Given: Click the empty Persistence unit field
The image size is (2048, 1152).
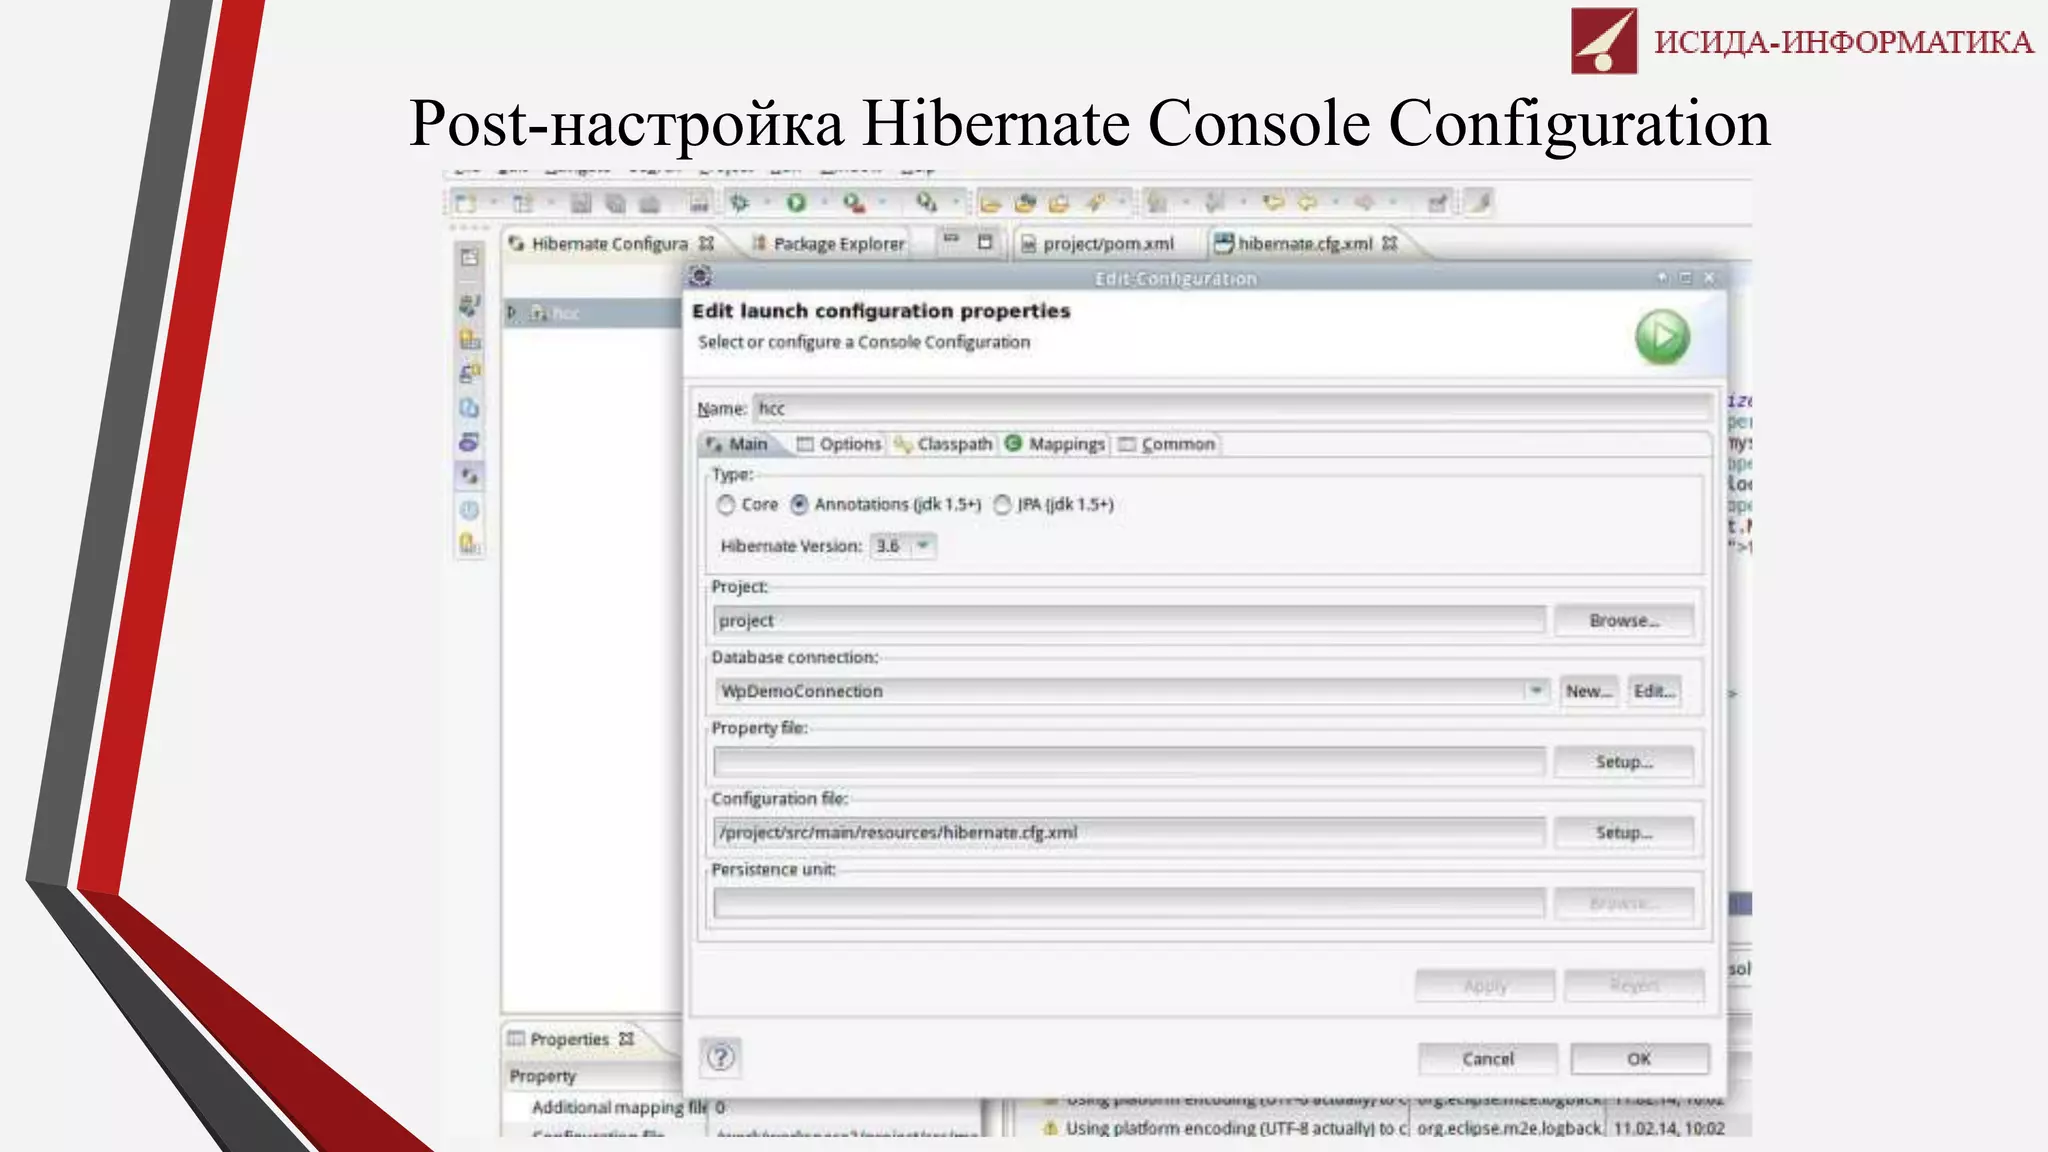Looking at the screenshot, I should [x=1129, y=903].
